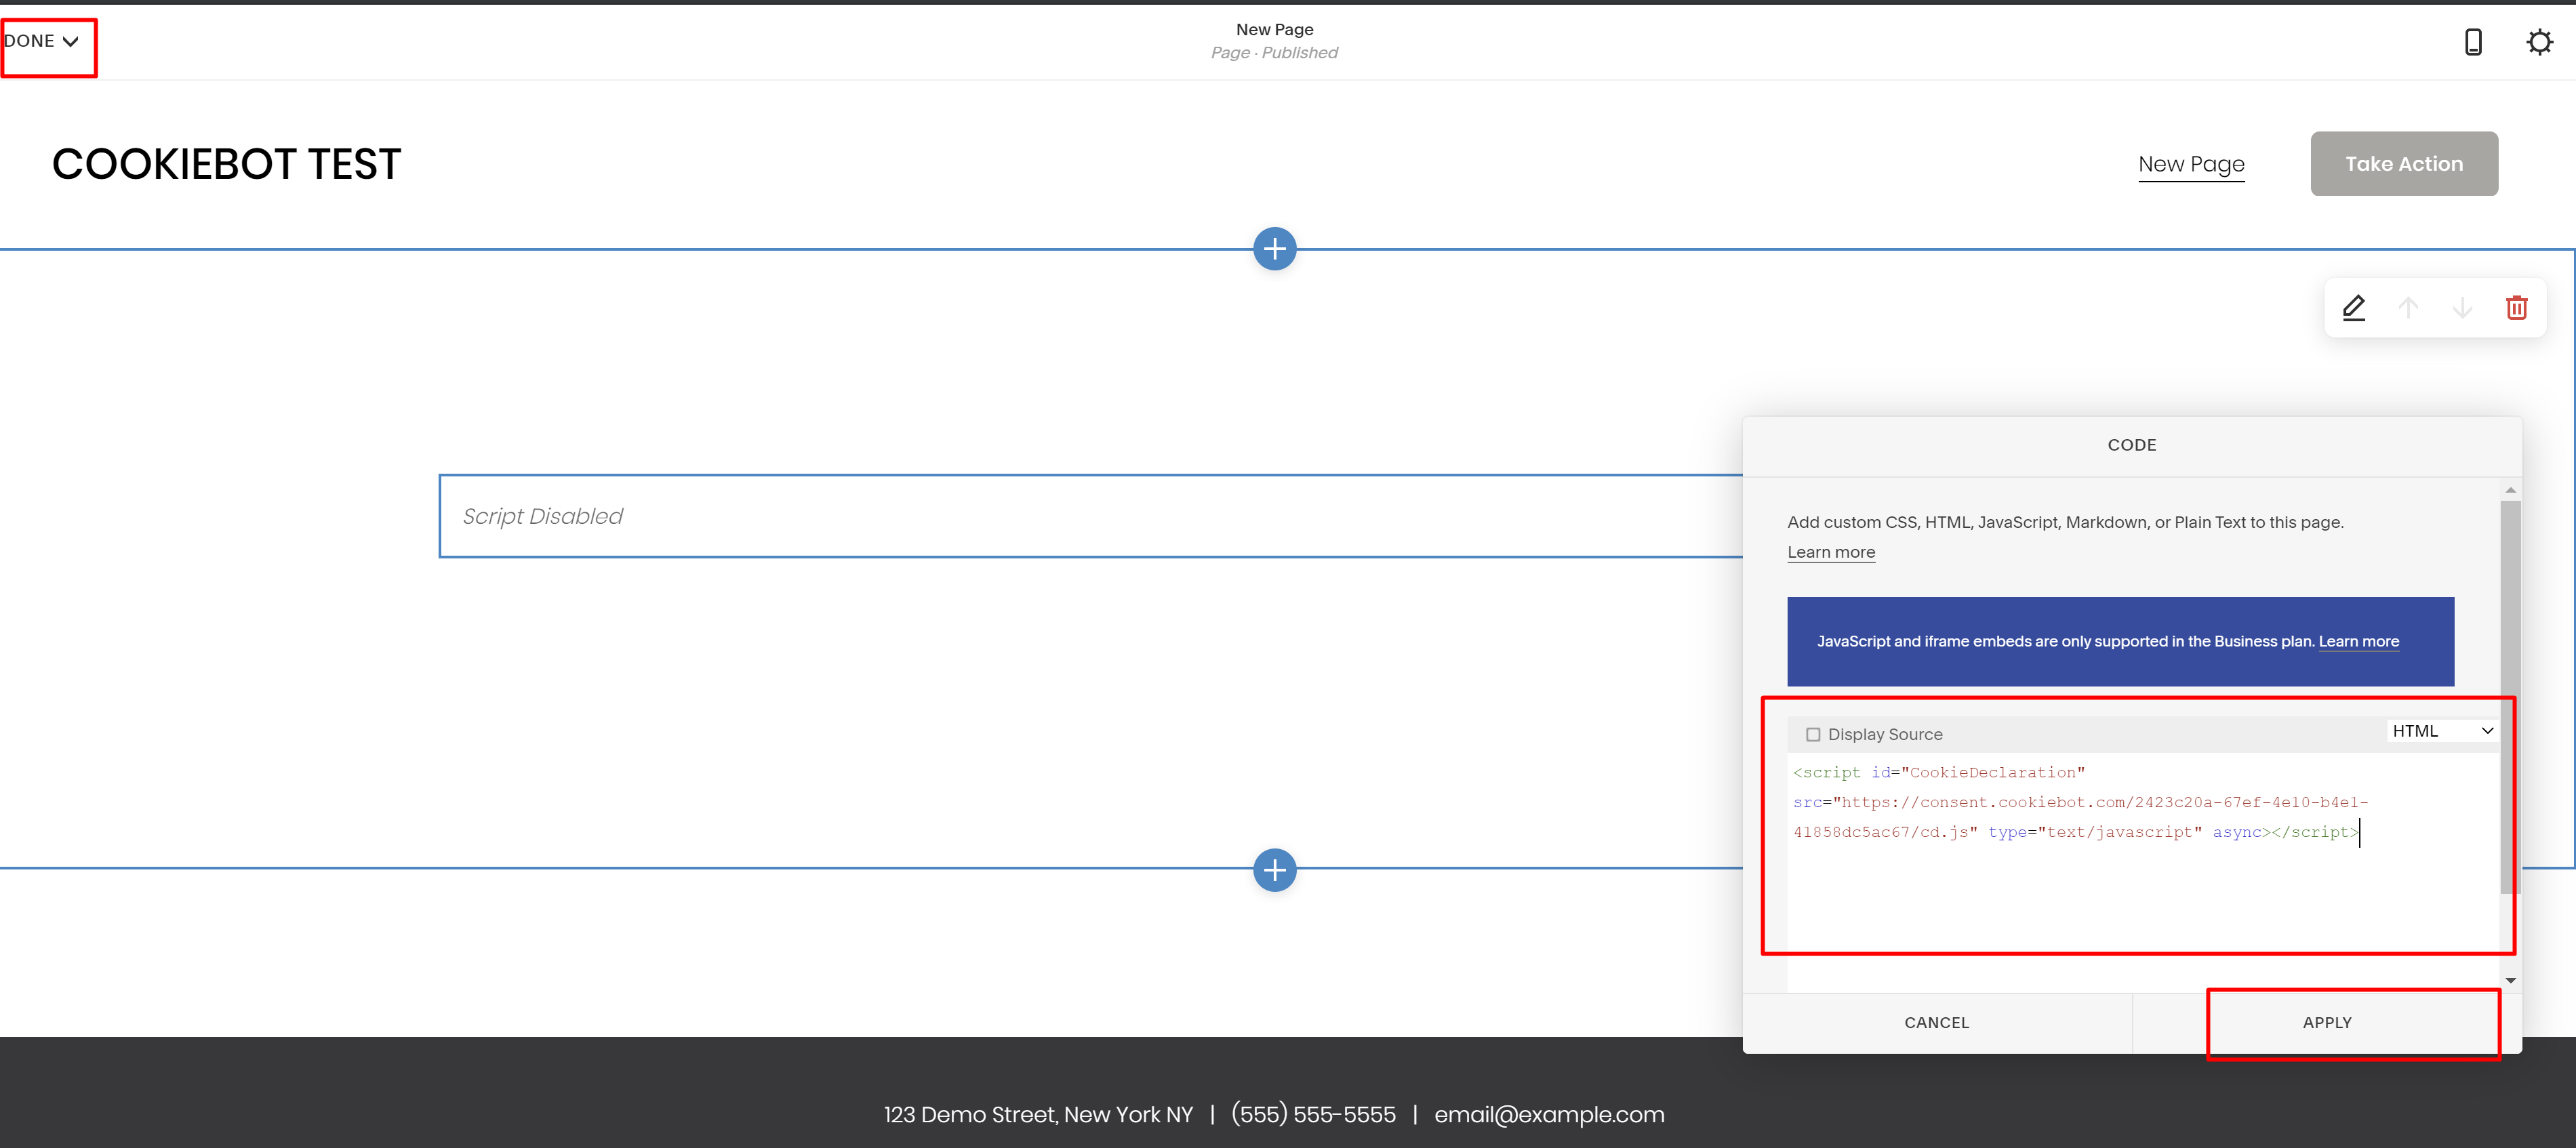Add section with bottom blue plus button

(x=1274, y=870)
